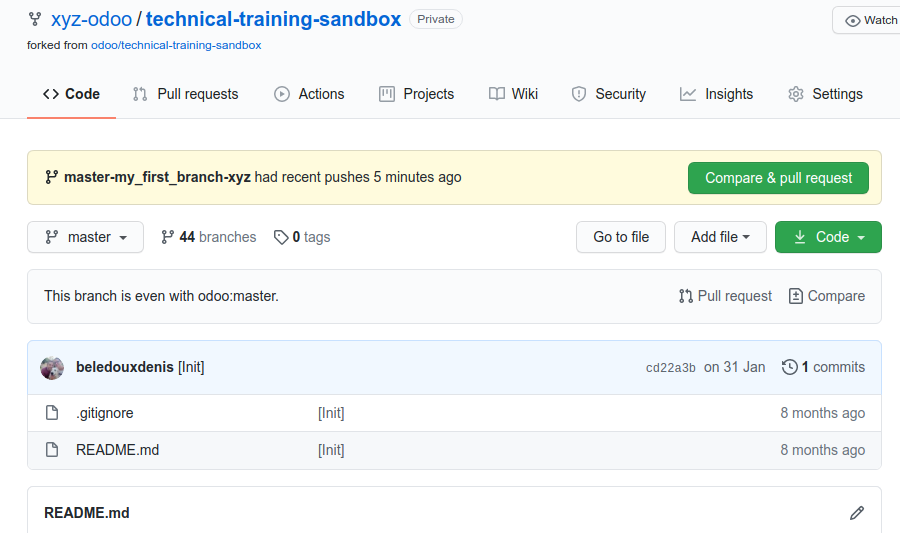Toggle the Watch button with the eye icon
The width and height of the screenshot is (900, 533).
(866, 21)
